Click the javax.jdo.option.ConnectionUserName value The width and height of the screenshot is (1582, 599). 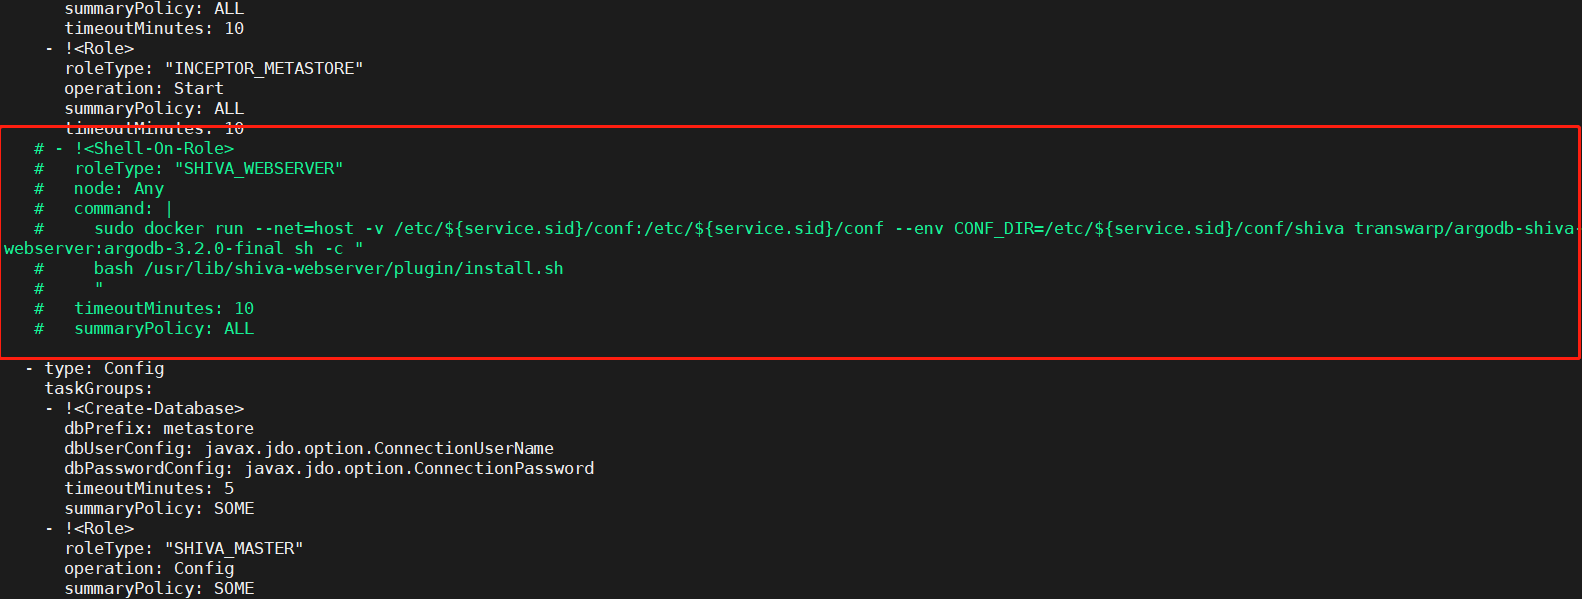[379, 448]
